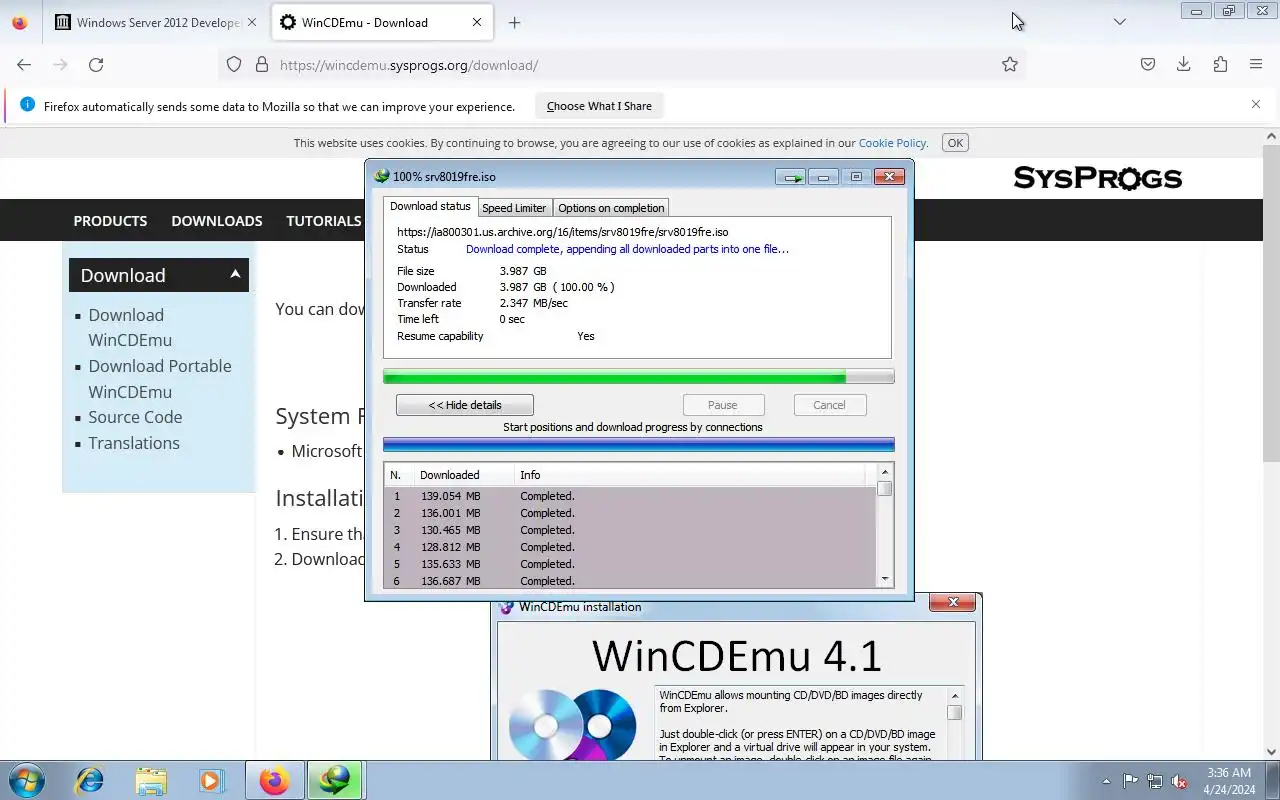Click the Firefox logo icon in tab strip
This screenshot has height=800, width=1280.
tap(20, 22)
